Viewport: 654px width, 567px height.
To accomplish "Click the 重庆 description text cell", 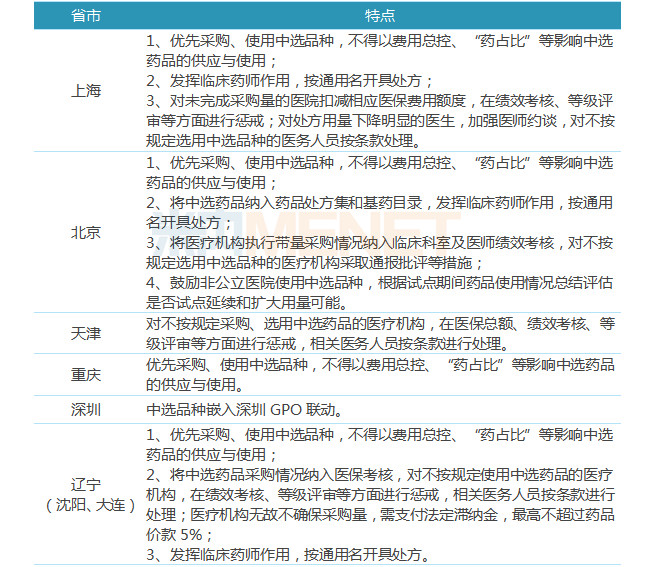I will [x=378, y=374].
